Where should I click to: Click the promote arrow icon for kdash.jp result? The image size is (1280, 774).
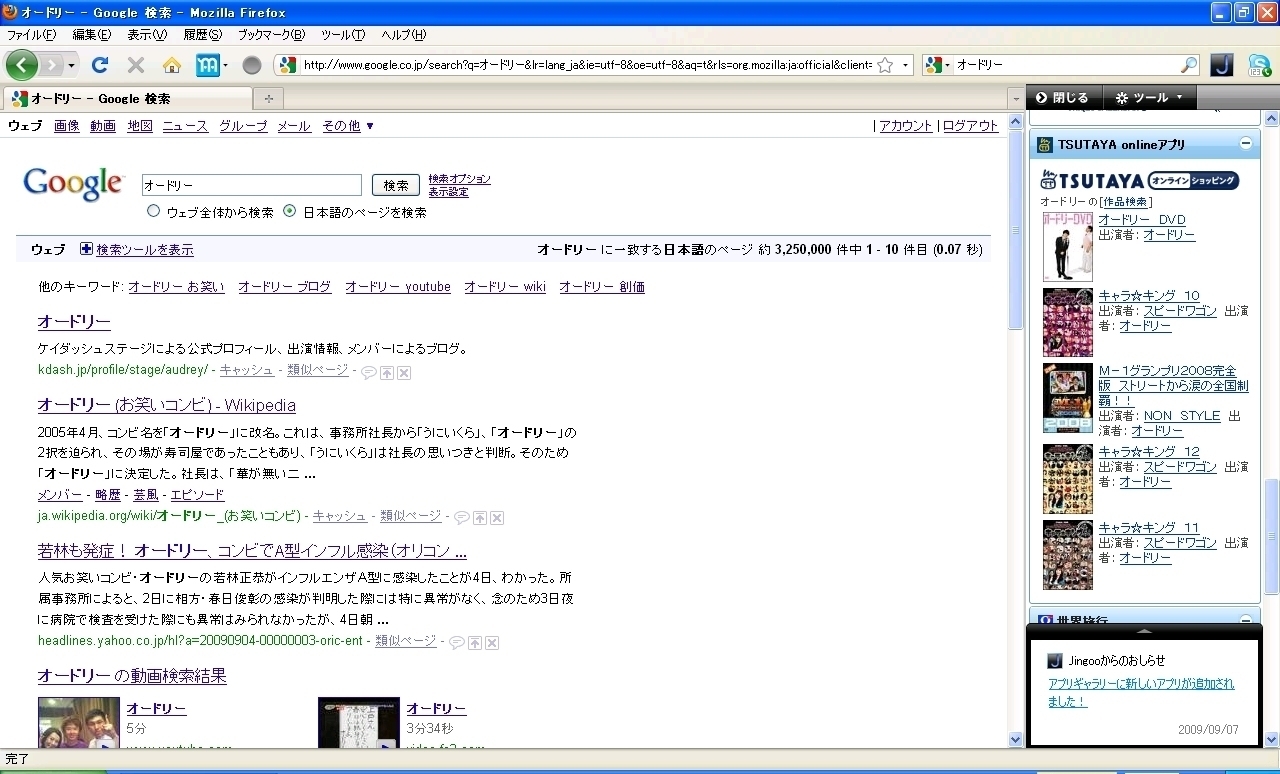pos(387,373)
